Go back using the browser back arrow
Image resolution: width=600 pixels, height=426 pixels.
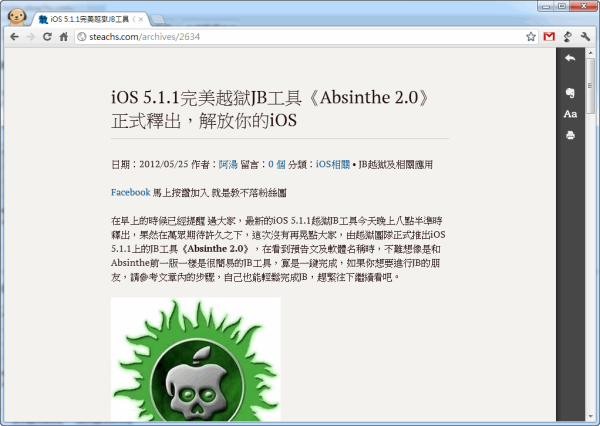[x=14, y=37]
